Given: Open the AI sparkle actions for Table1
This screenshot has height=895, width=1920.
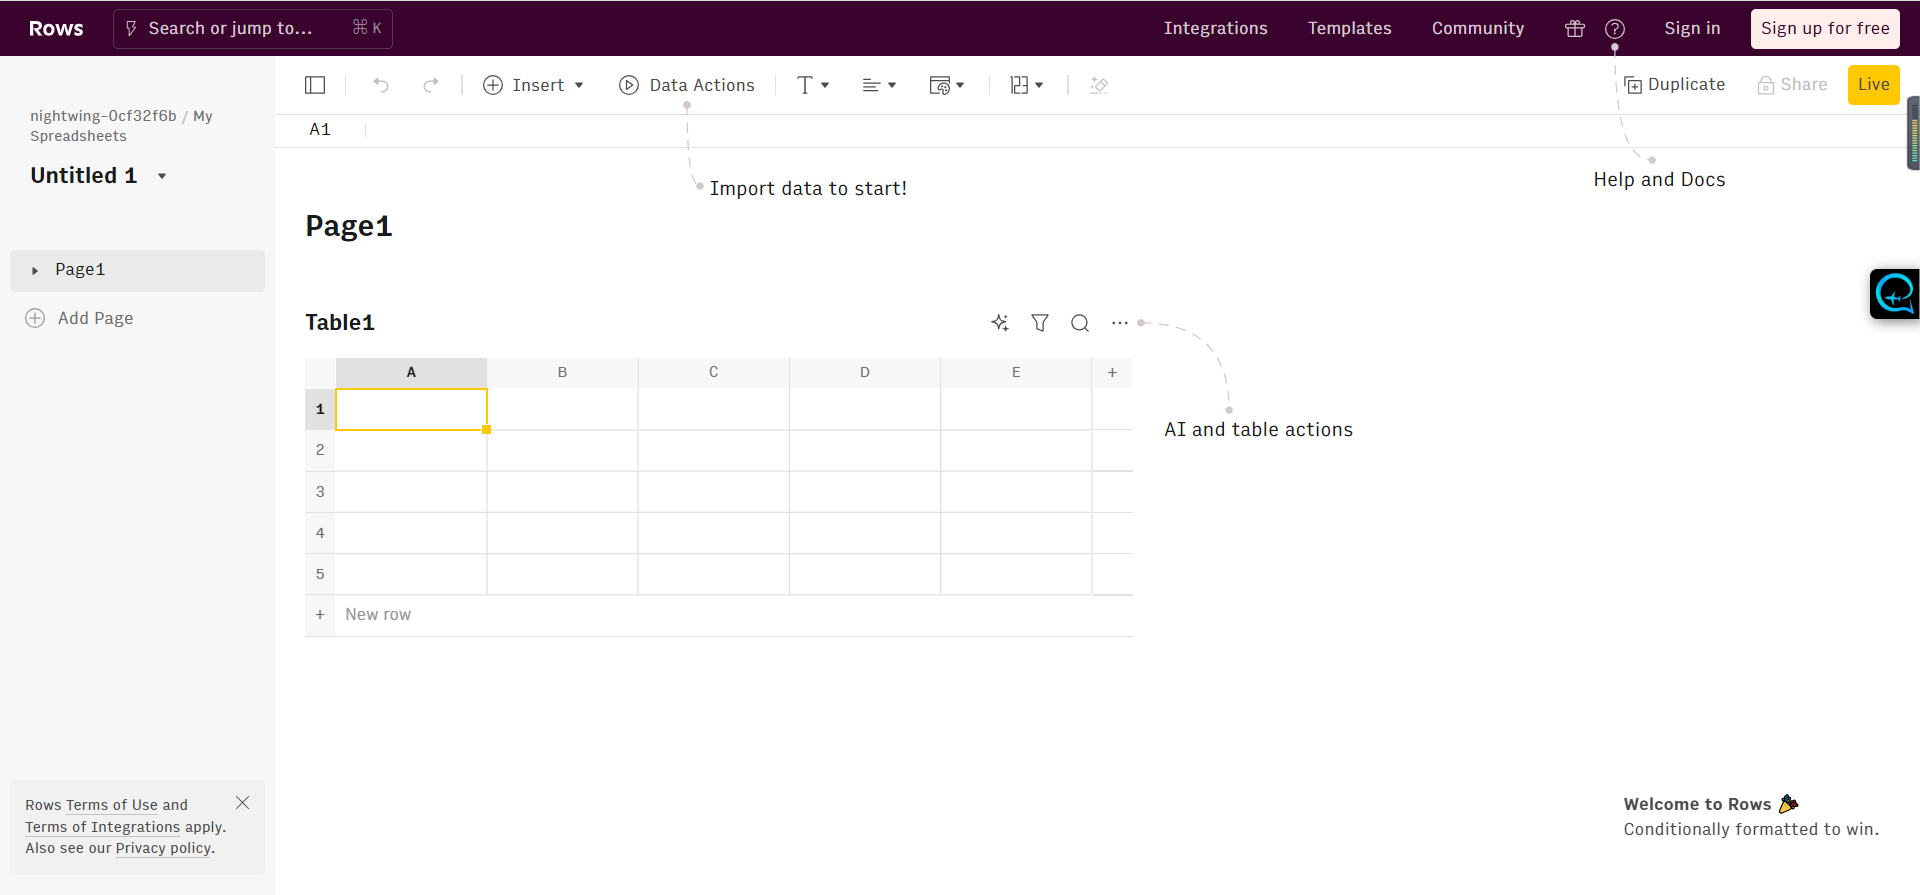Looking at the screenshot, I should point(999,322).
